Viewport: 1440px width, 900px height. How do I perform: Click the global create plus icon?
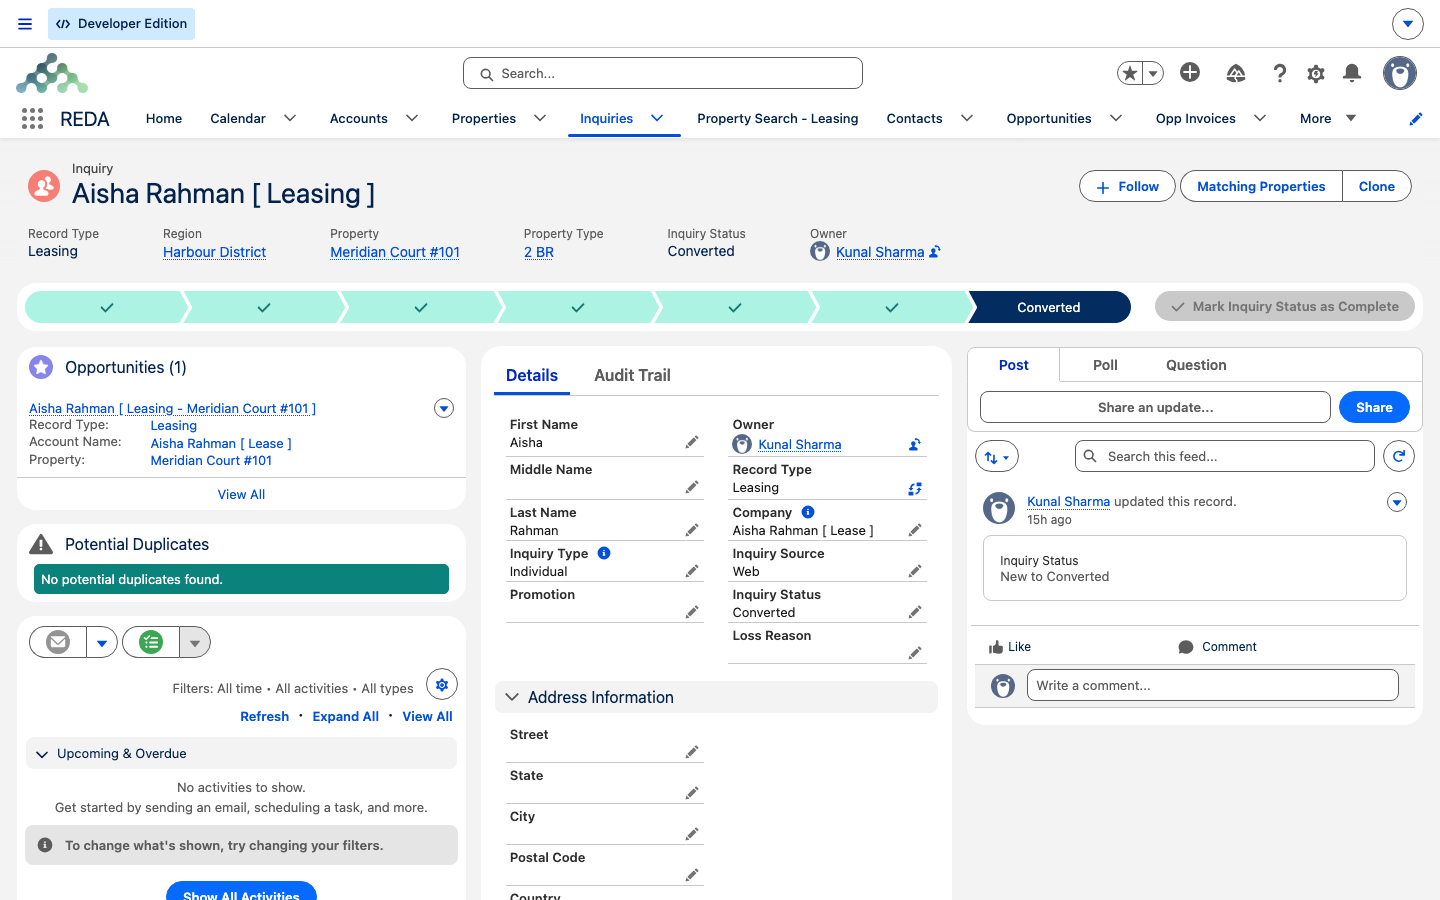coord(1190,72)
